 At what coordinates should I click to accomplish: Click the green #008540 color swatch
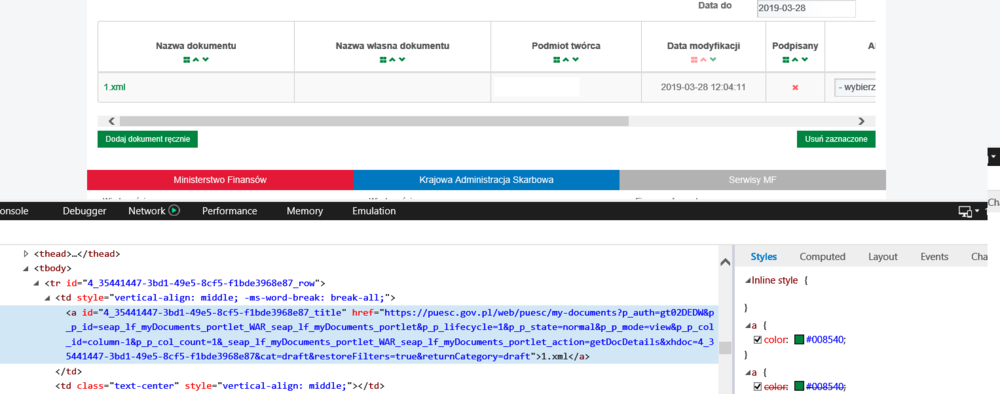798,340
